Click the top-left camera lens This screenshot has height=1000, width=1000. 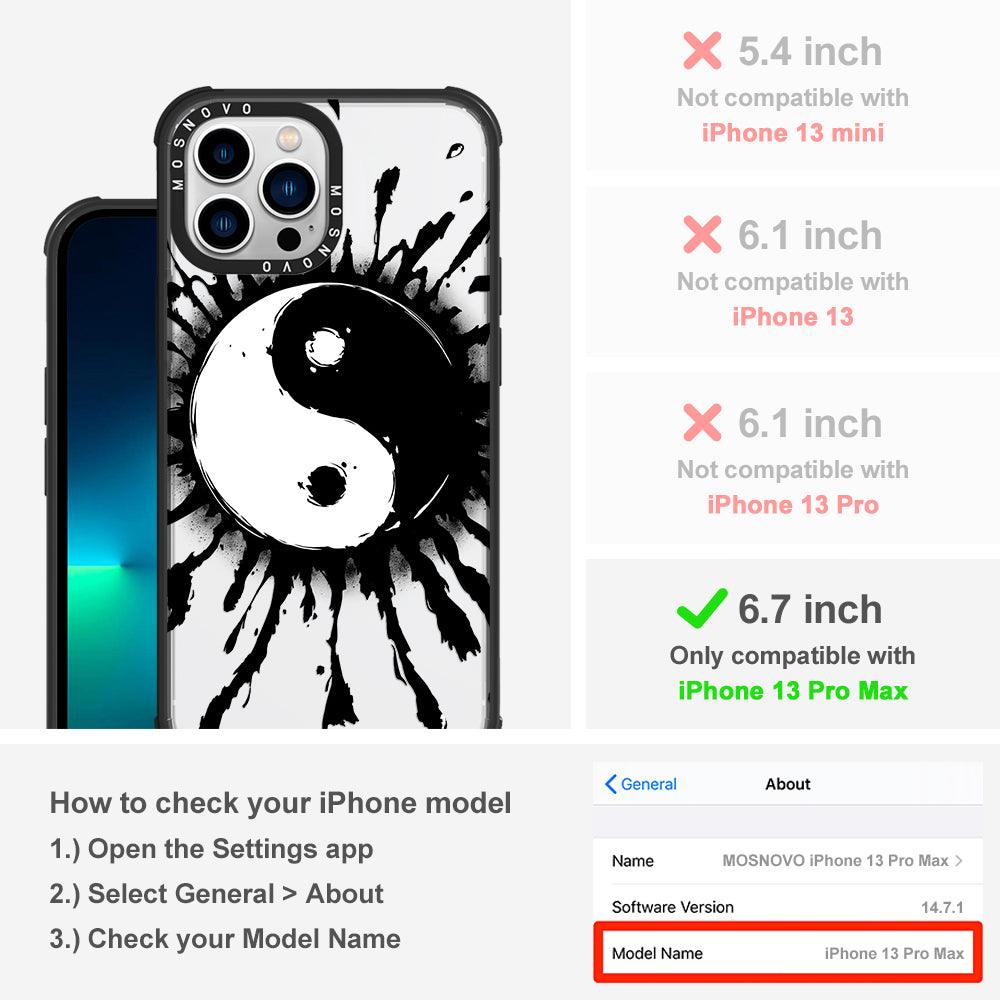[x=224, y=154]
